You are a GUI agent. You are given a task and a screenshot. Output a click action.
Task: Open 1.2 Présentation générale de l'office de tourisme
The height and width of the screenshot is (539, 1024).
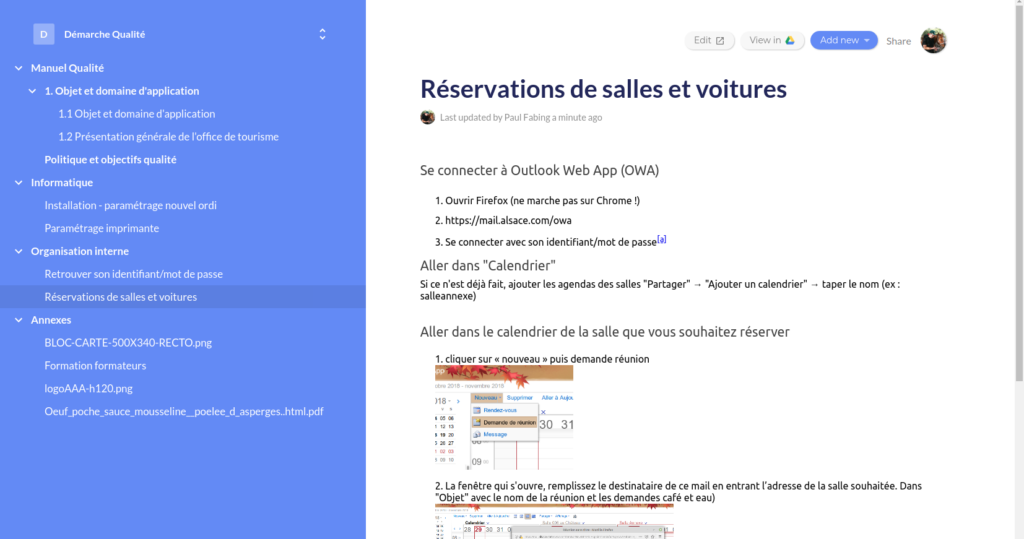(x=168, y=137)
